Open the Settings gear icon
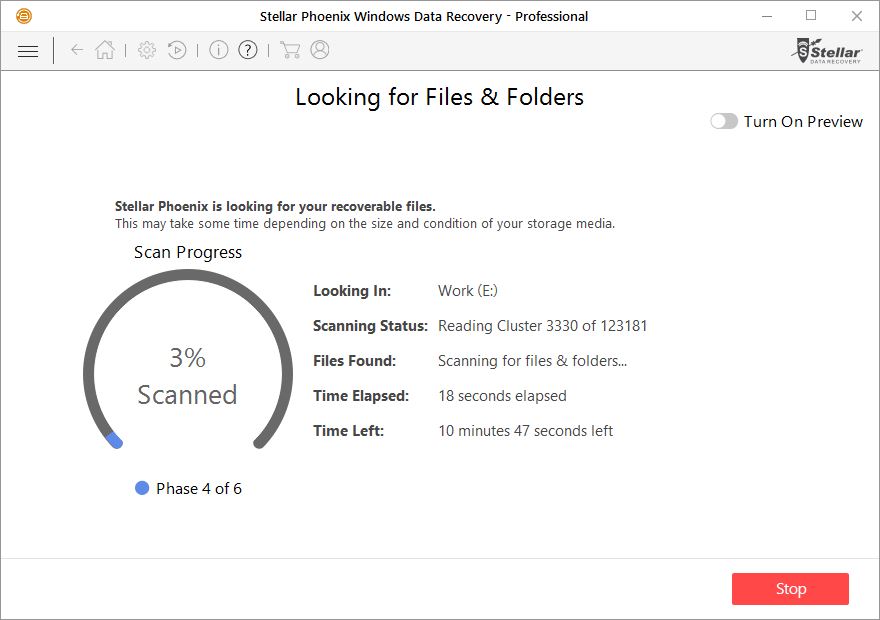The height and width of the screenshot is (620, 880). click(146, 49)
